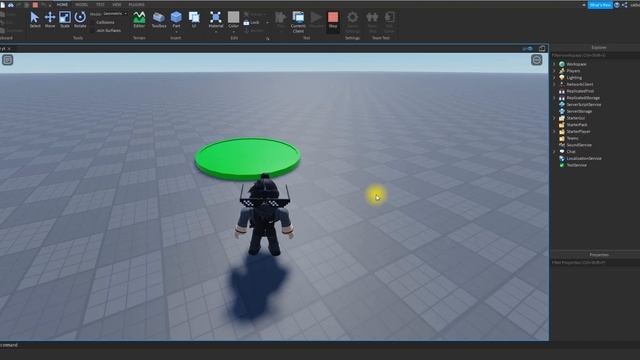The height and width of the screenshot is (360, 640).
Task: Expand the Players tree node
Action: pyautogui.click(x=554, y=71)
